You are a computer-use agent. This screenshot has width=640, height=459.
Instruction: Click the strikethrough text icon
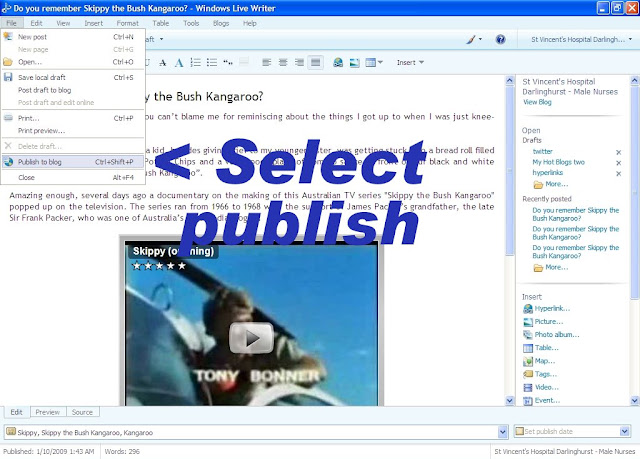[x=163, y=63]
